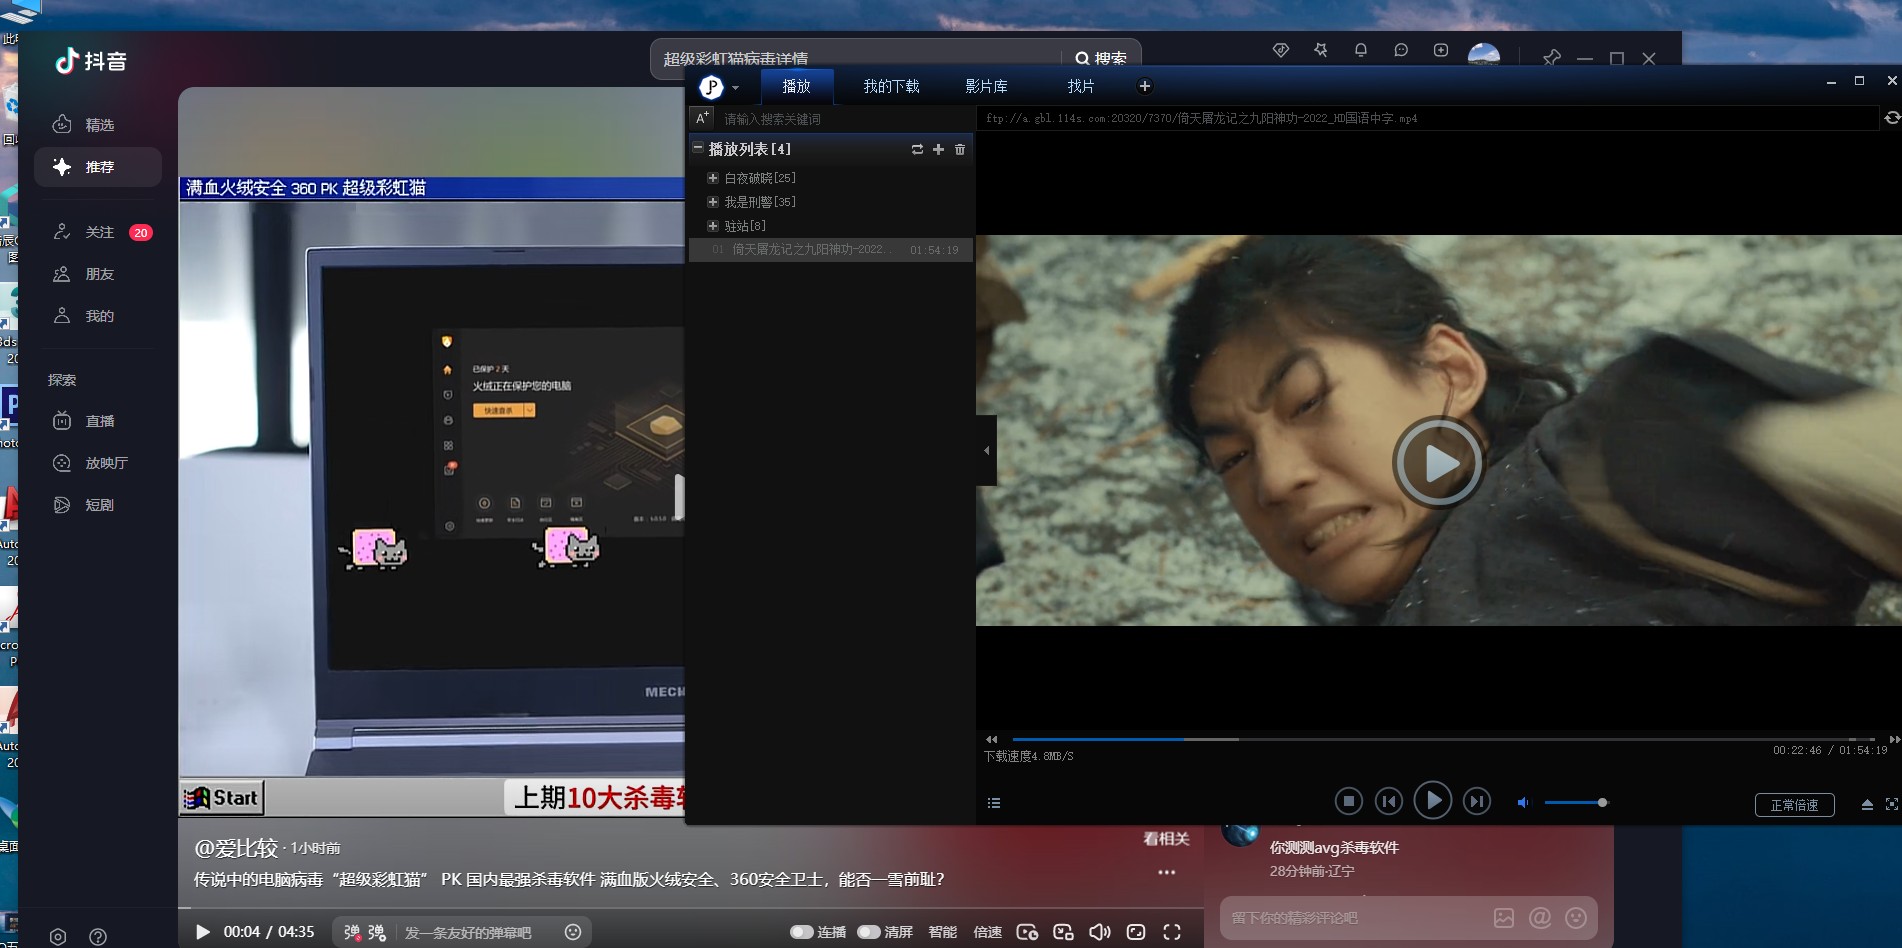Play the Douyin video
Screen dimensions: 1902x948
203,932
